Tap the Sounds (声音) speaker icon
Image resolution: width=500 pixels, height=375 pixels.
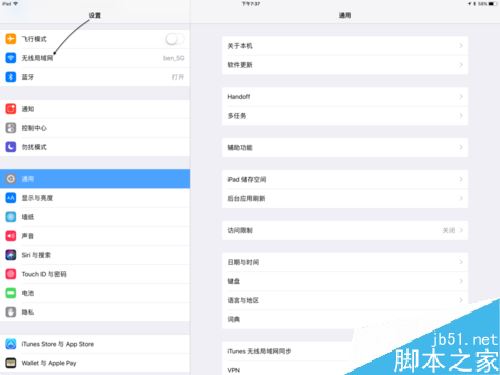(11, 236)
